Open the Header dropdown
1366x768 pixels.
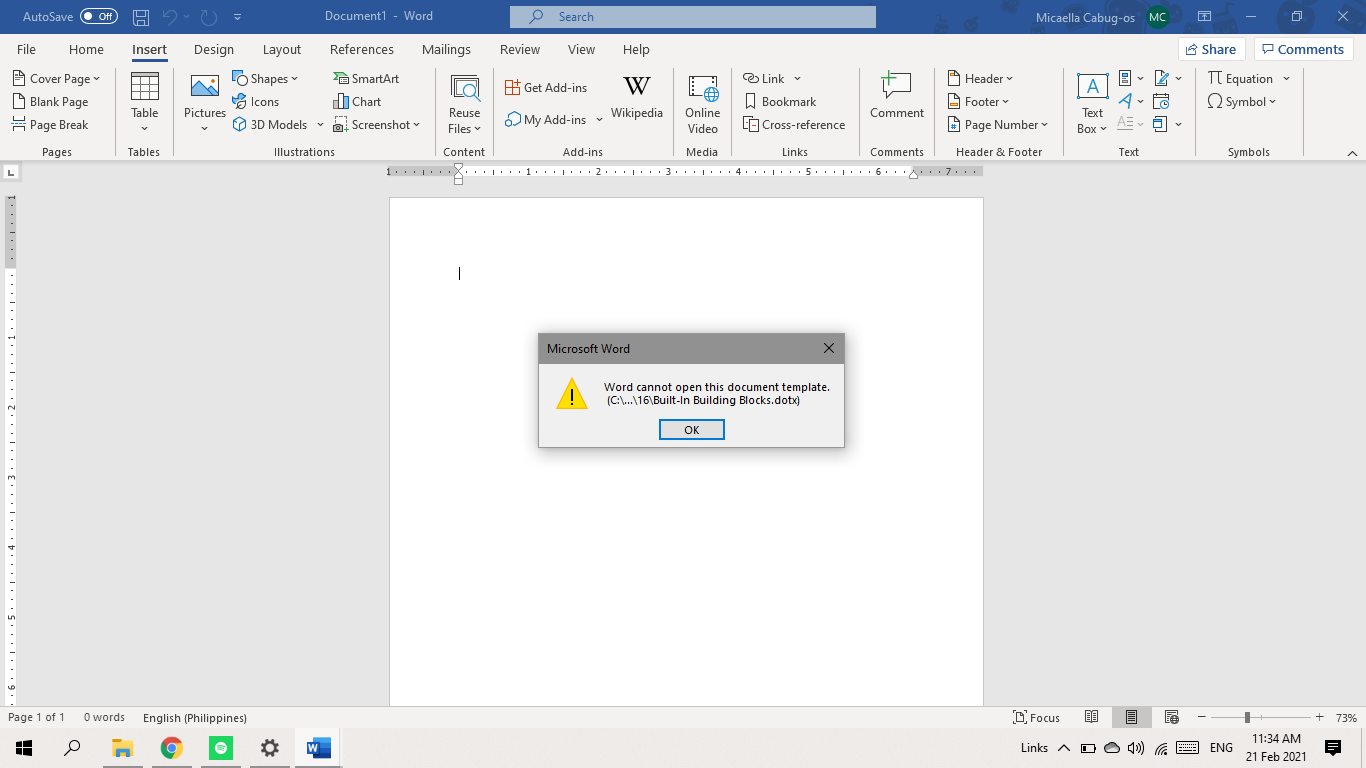980,78
